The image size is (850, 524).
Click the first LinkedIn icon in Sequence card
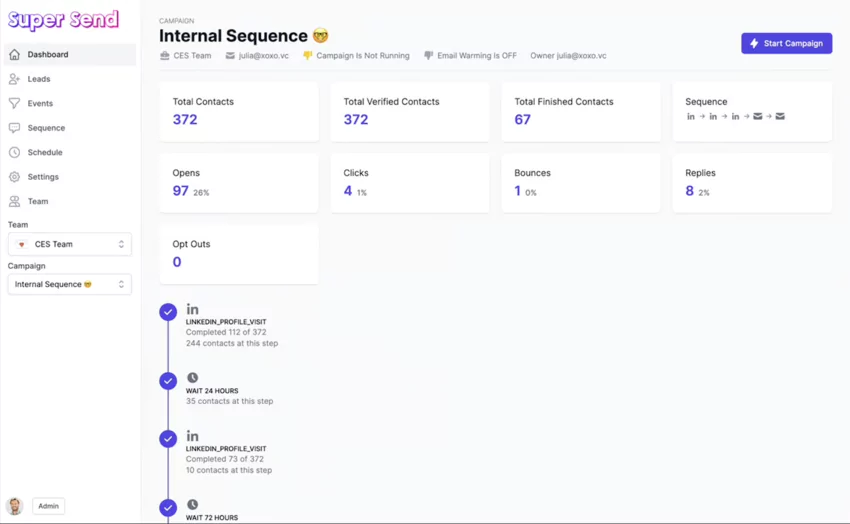pos(691,117)
